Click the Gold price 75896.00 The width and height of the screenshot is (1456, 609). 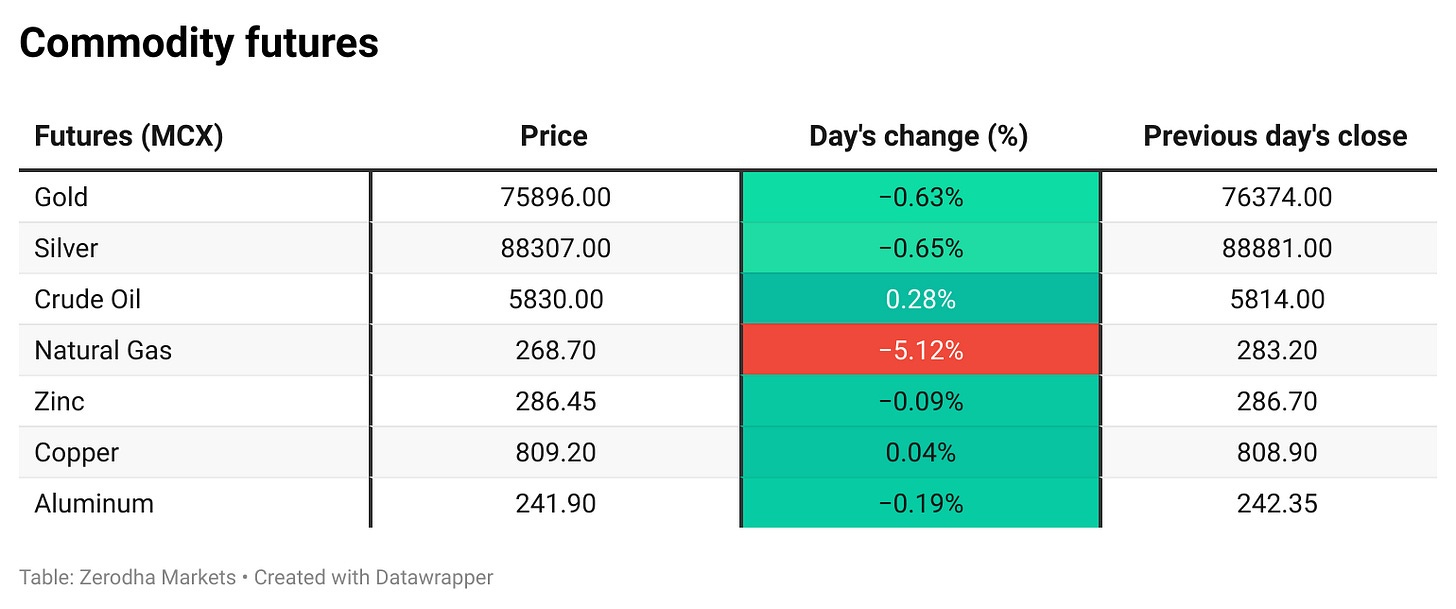point(555,197)
